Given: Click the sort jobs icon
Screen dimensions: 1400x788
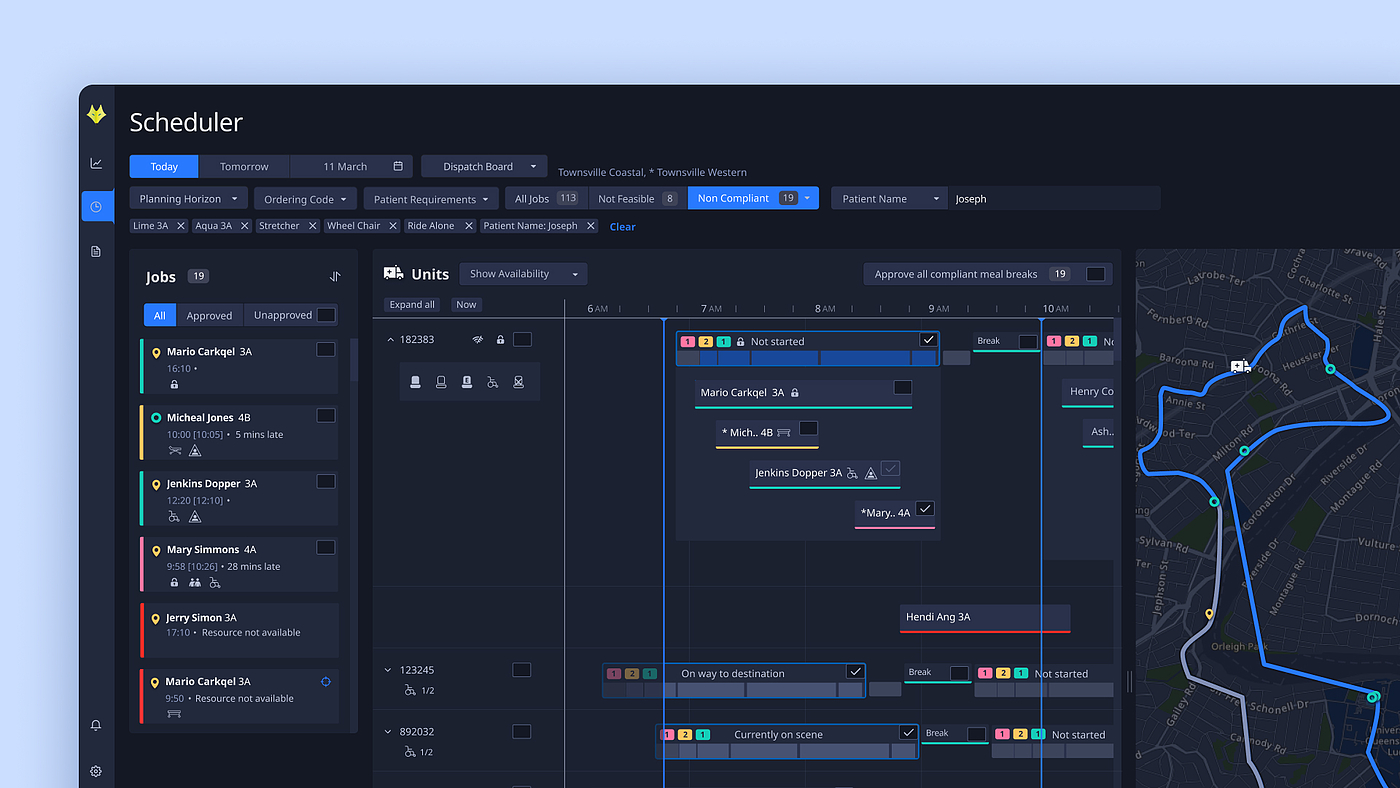Looking at the screenshot, I should pyautogui.click(x=335, y=277).
